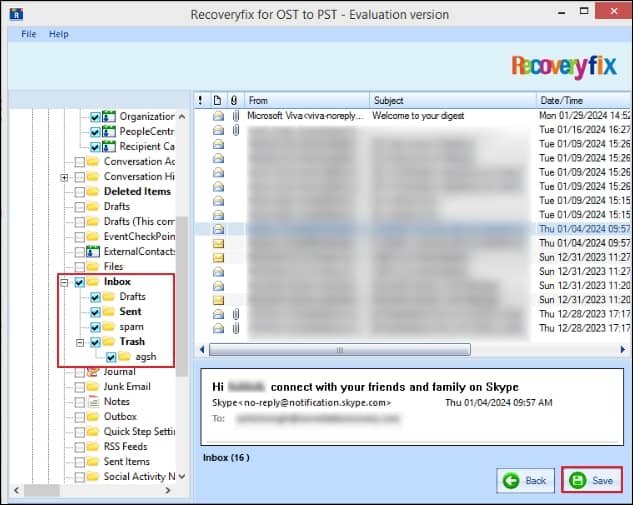Image resolution: width=633 pixels, height=505 pixels.
Task: Click 'Welcome to your digest' subject
Action: [418, 116]
